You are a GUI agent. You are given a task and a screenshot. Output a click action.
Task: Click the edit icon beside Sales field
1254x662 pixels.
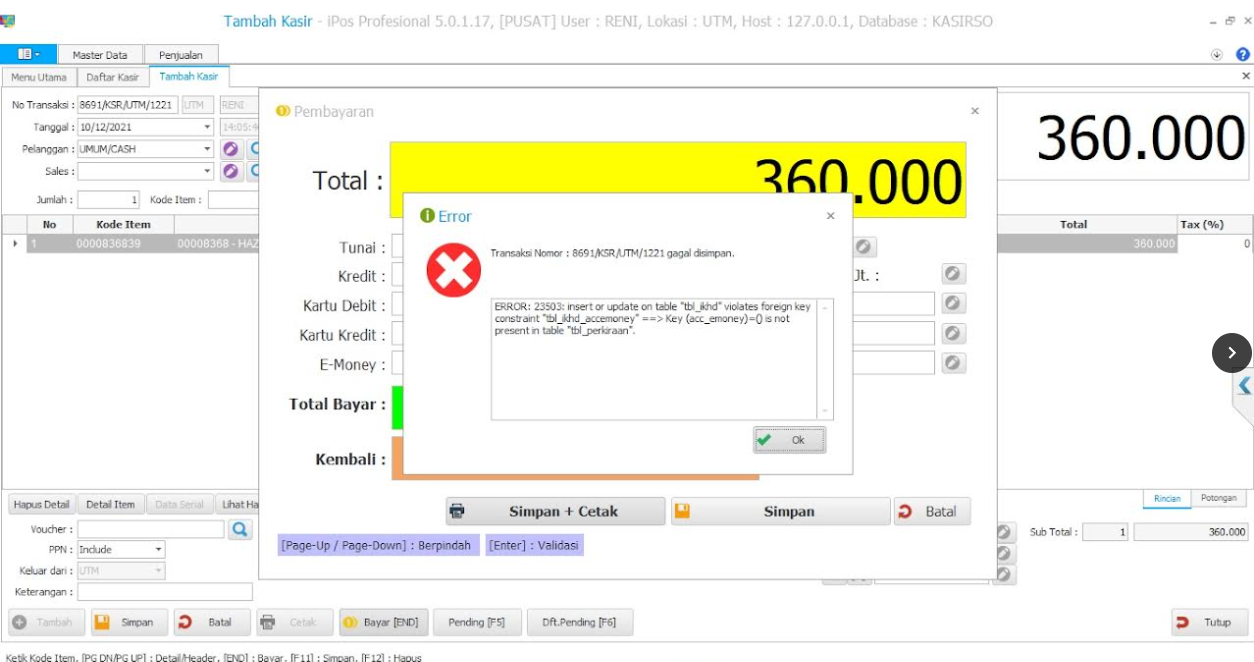(231, 171)
